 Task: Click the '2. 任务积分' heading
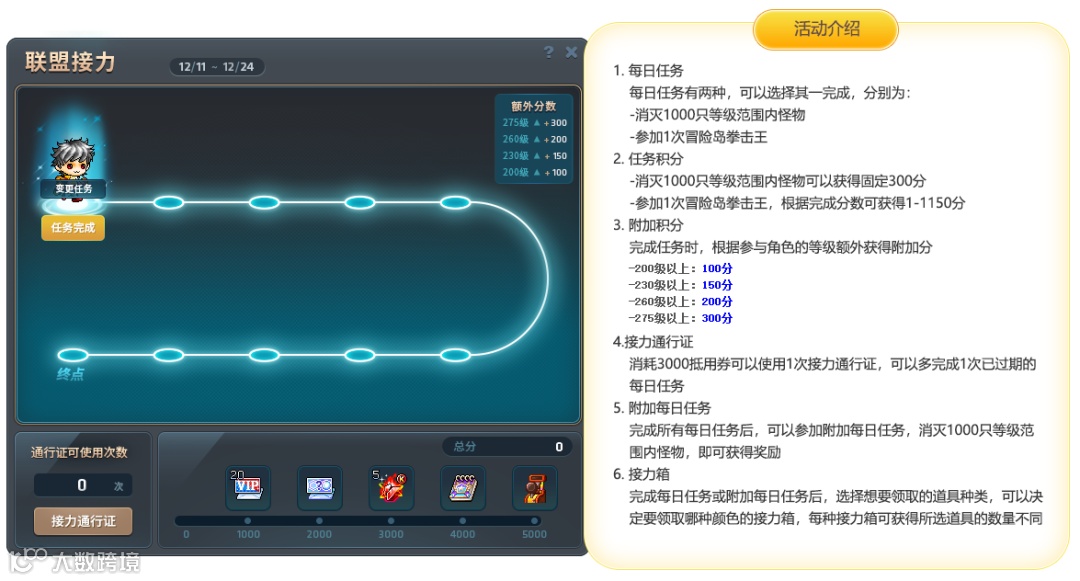click(648, 158)
